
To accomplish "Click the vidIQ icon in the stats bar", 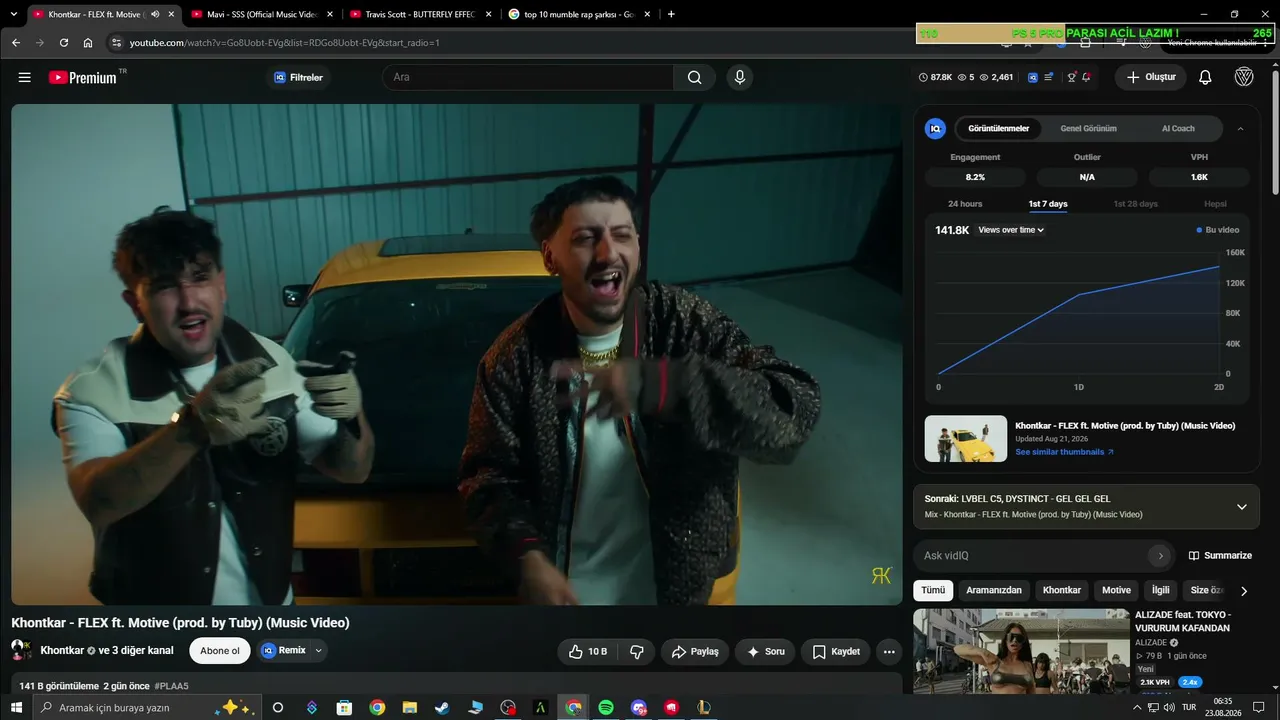I will (x=1033, y=77).
